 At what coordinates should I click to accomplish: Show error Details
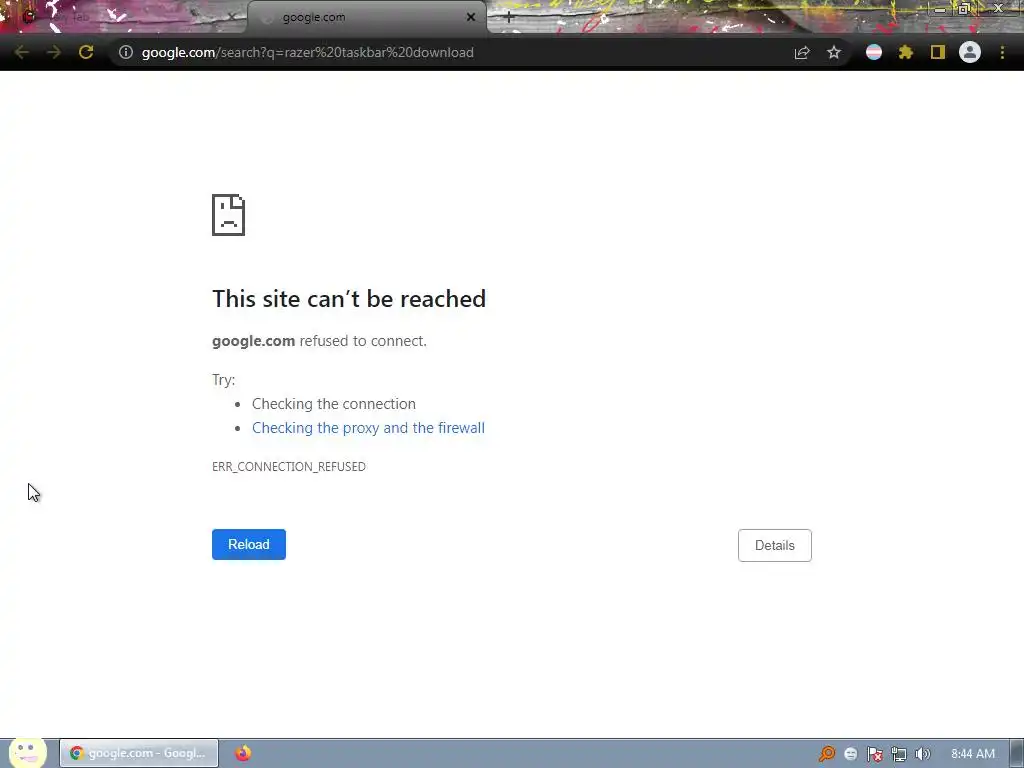click(x=775, y=545)
